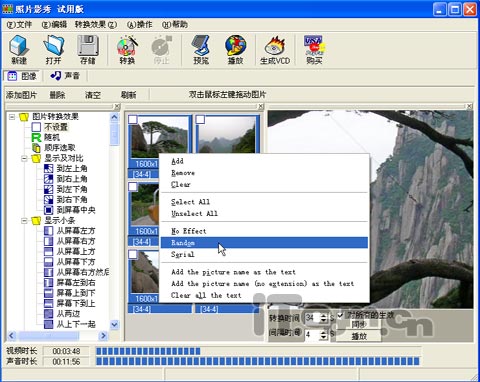Switch to the 图像 (Image) tab
The height and width of the screenshot is (382, 480).
[x=22, y=76]
